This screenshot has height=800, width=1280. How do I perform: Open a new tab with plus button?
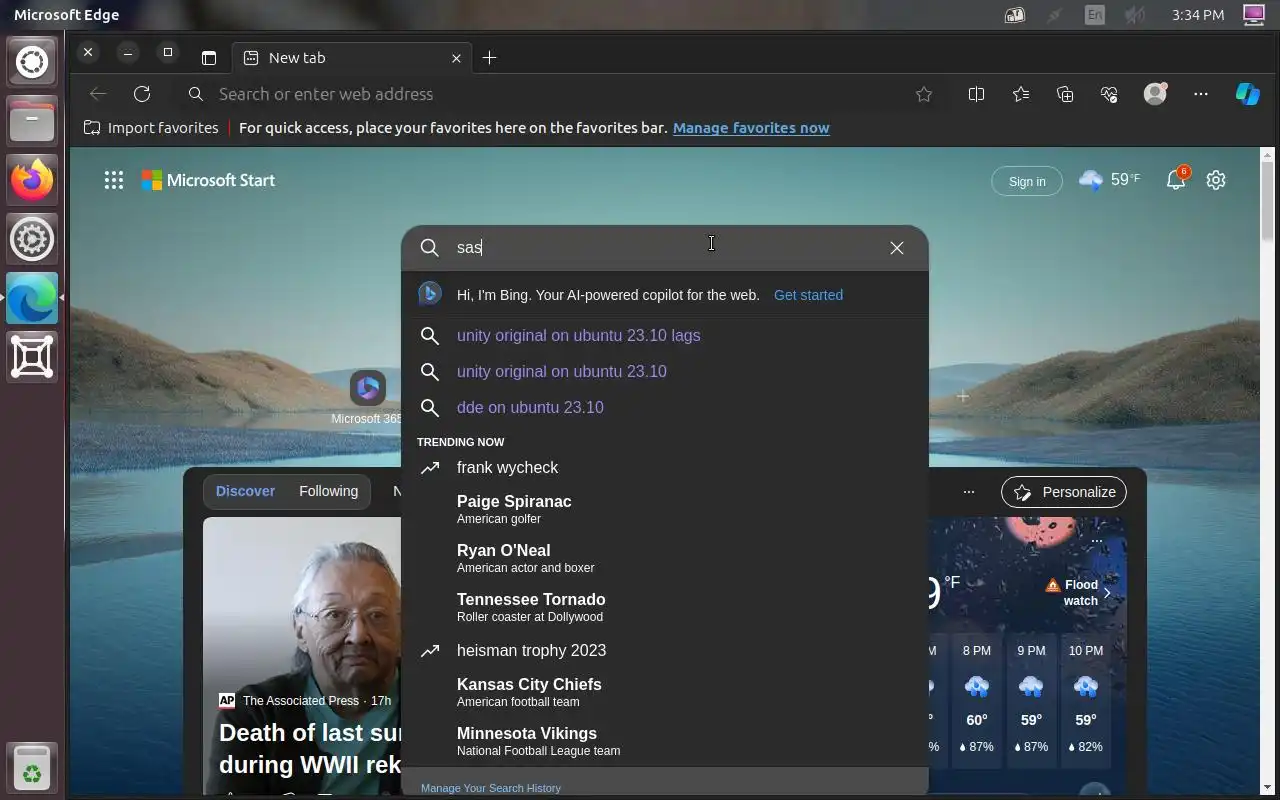489,58
